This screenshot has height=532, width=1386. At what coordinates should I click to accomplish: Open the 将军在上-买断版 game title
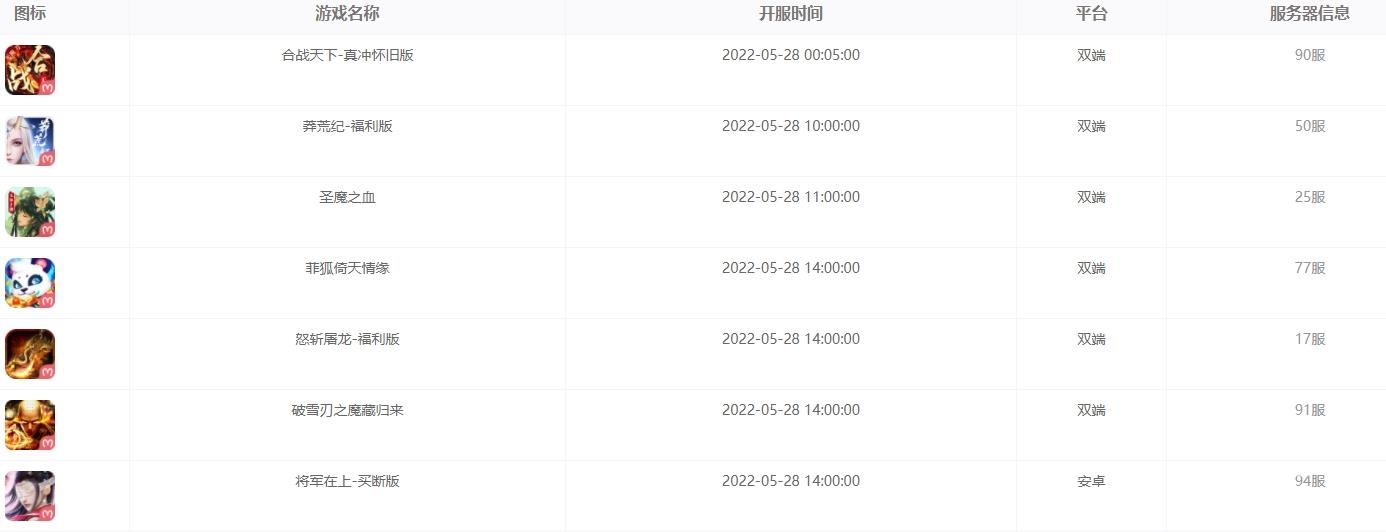pyautogui.click(x=347, y=481)
